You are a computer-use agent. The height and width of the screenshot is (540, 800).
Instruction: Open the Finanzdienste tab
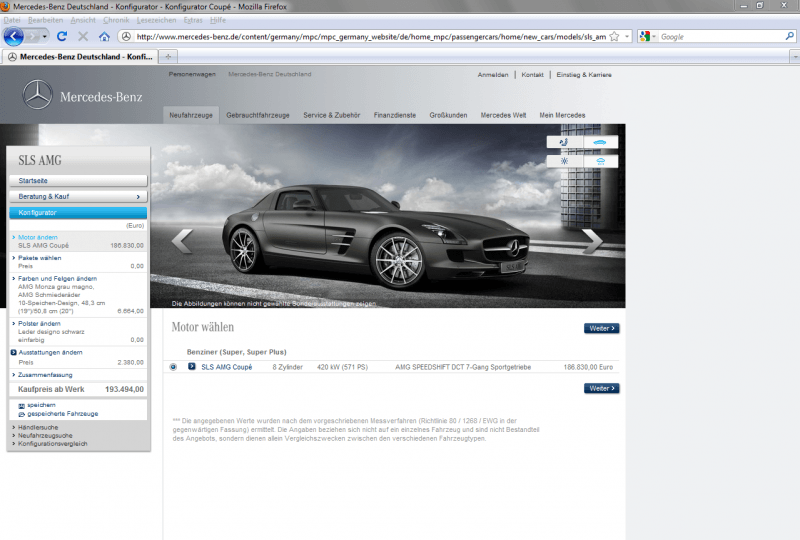tap(394, 115)
